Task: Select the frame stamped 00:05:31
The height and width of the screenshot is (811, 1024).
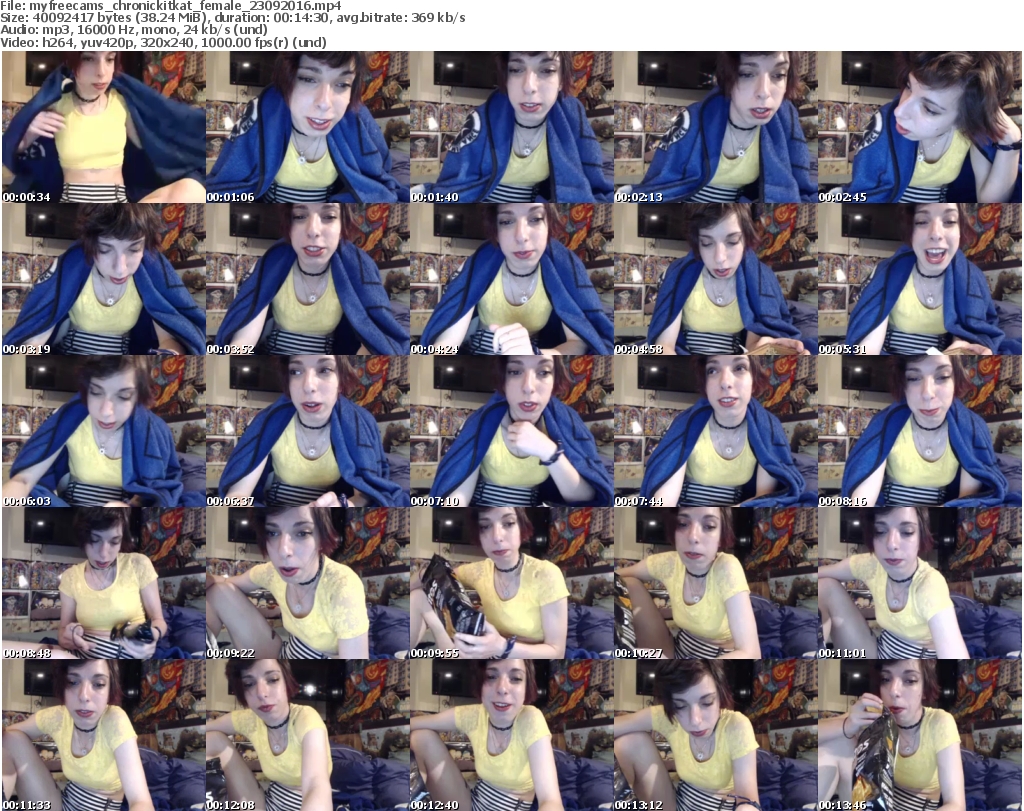Action: tap(920, 279)
